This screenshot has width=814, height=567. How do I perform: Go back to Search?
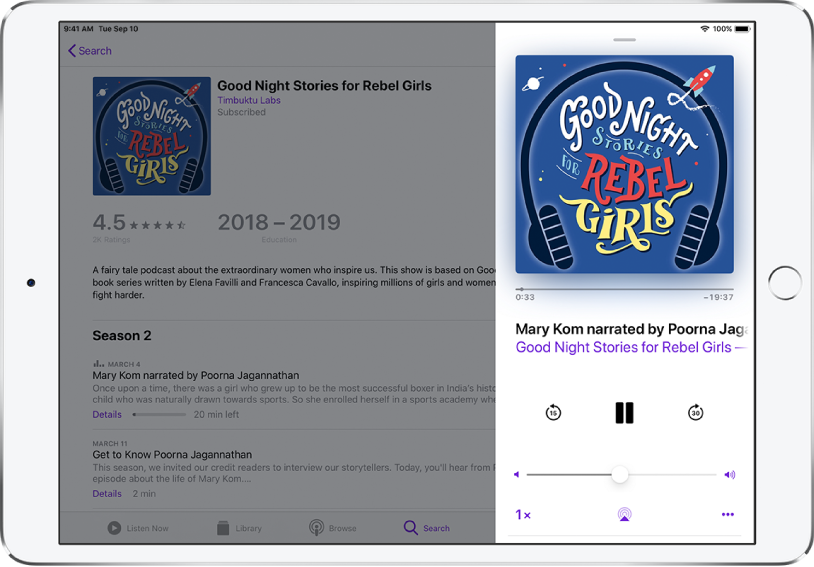tap(89, 51)
